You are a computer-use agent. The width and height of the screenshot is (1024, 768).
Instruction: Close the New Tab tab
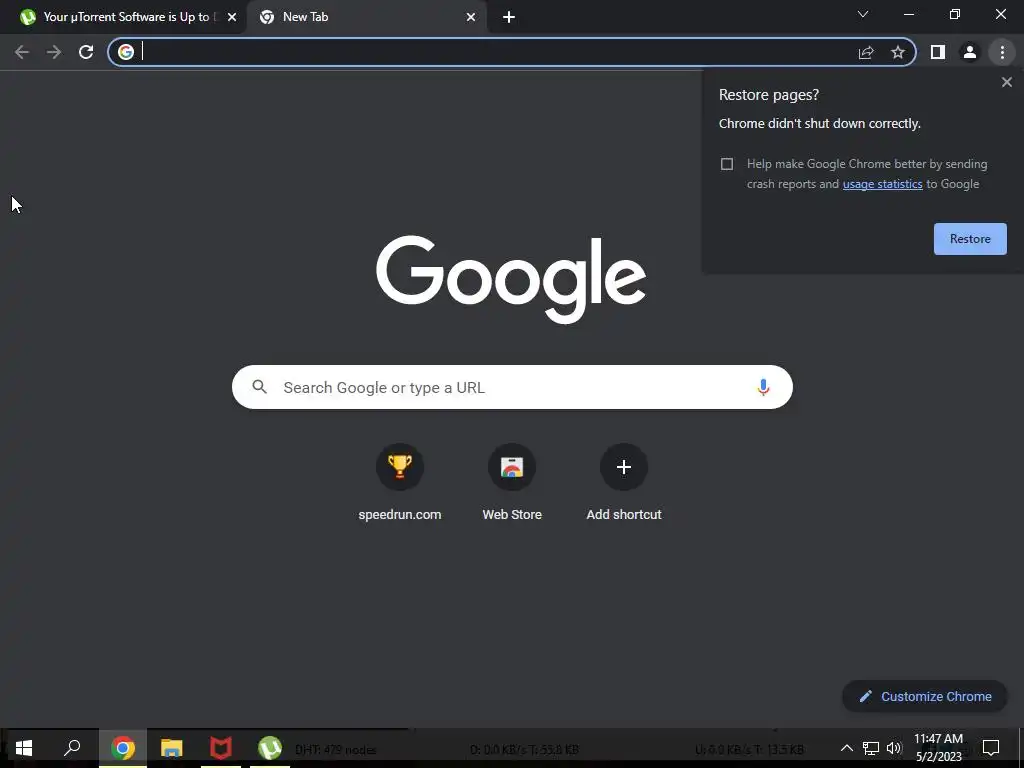[x=471, y=18]
